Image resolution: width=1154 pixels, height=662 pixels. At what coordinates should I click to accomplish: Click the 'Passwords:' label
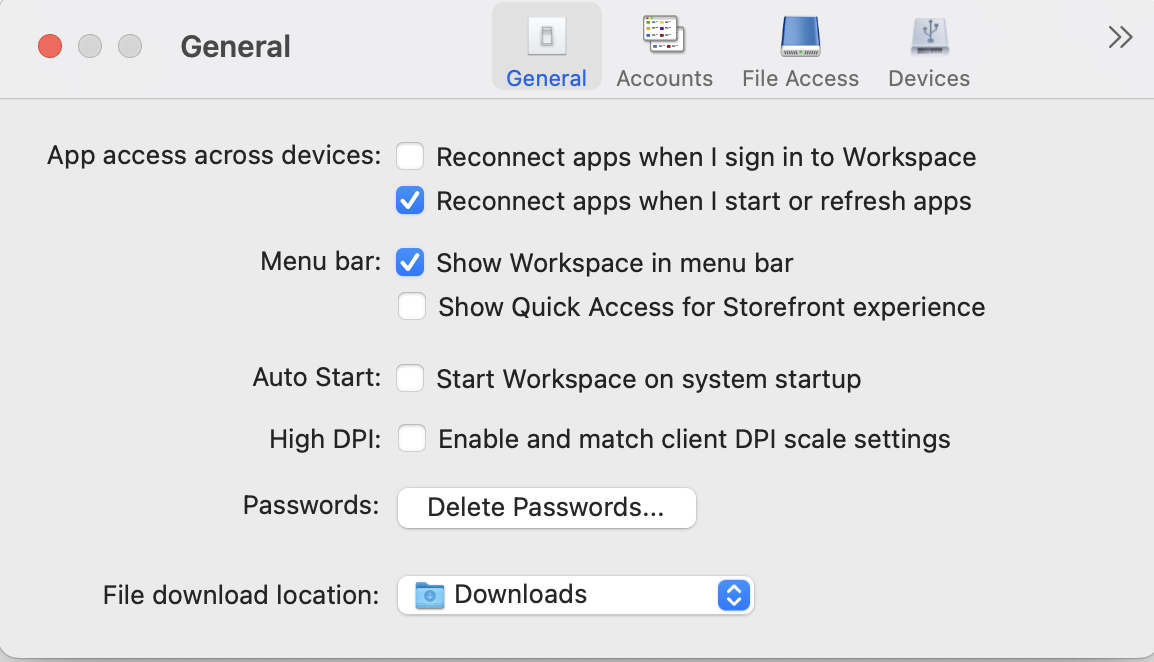311,505
